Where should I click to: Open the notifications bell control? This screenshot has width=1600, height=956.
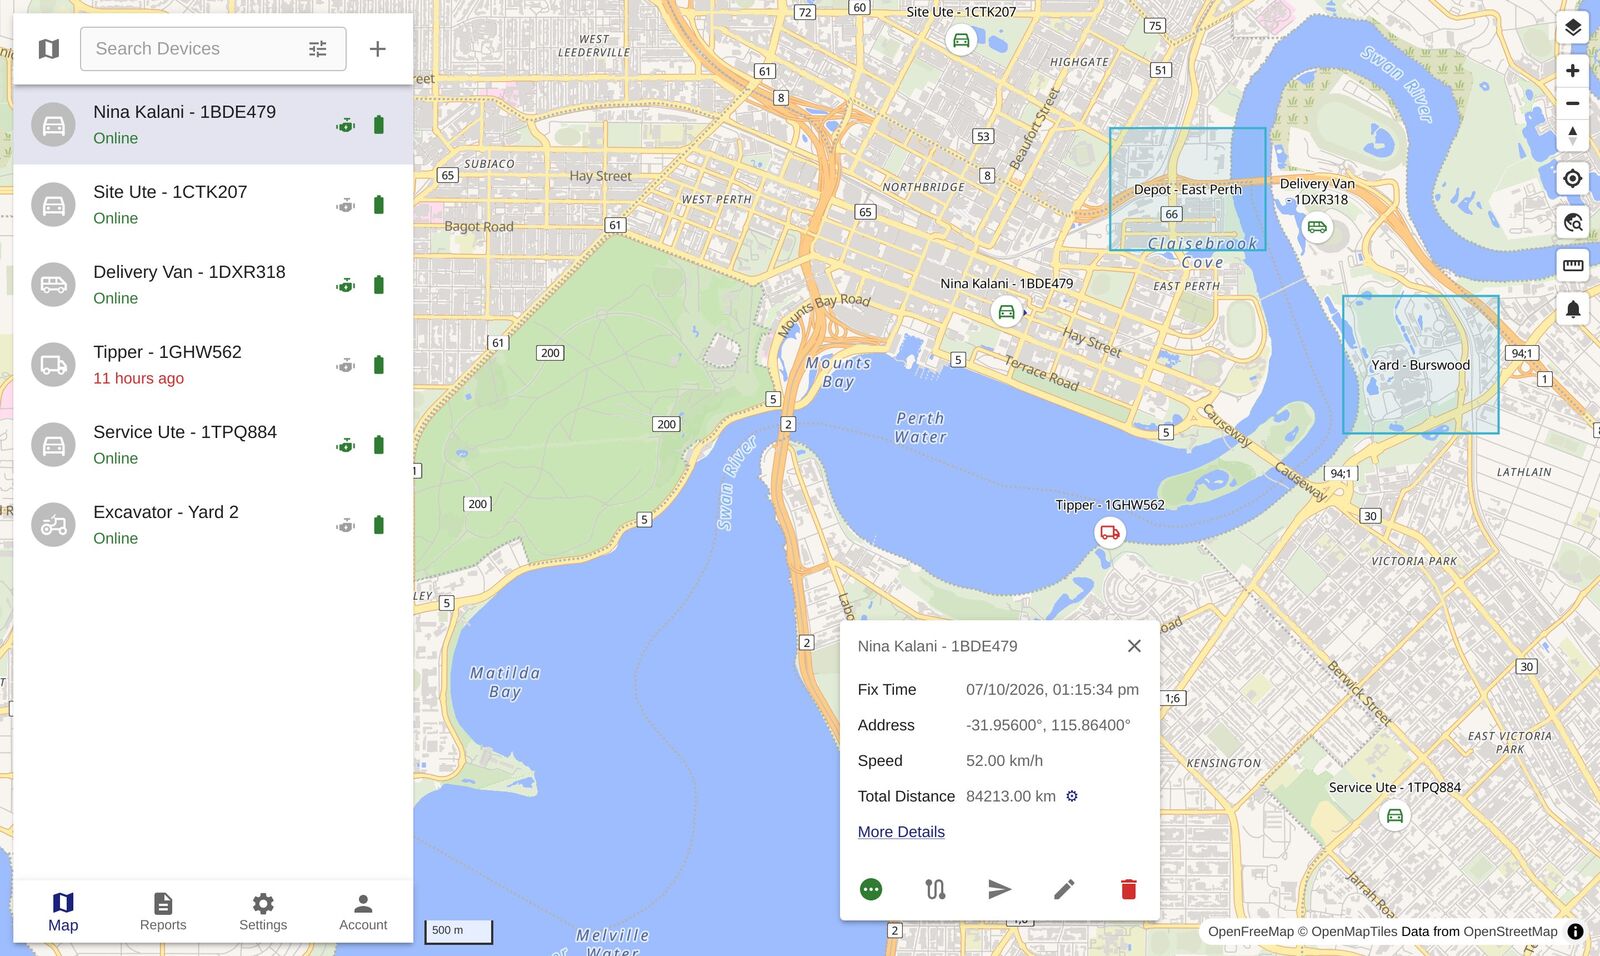click(1573, 309)
